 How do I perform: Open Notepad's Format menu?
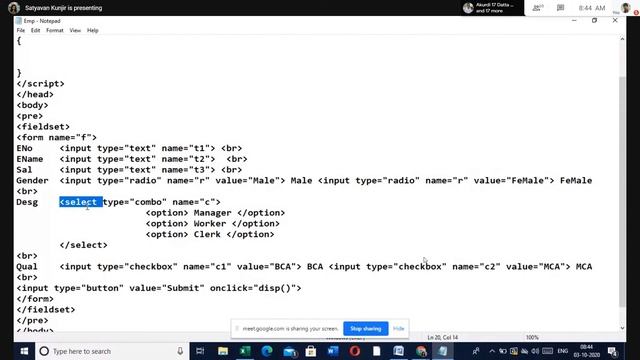pos(55,31)
